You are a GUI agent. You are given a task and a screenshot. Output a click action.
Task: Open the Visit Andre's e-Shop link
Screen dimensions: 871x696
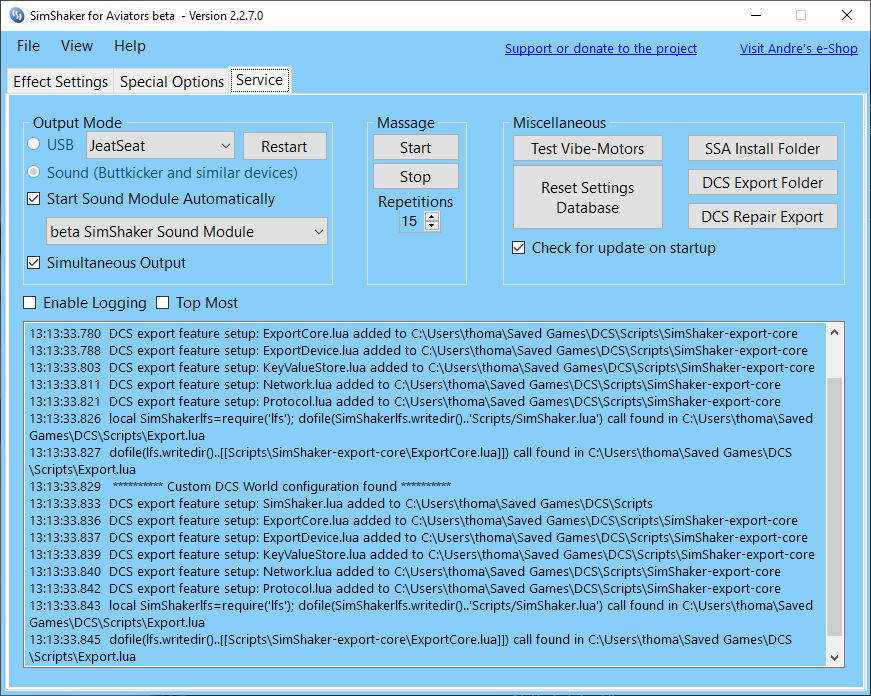point(798,49)
